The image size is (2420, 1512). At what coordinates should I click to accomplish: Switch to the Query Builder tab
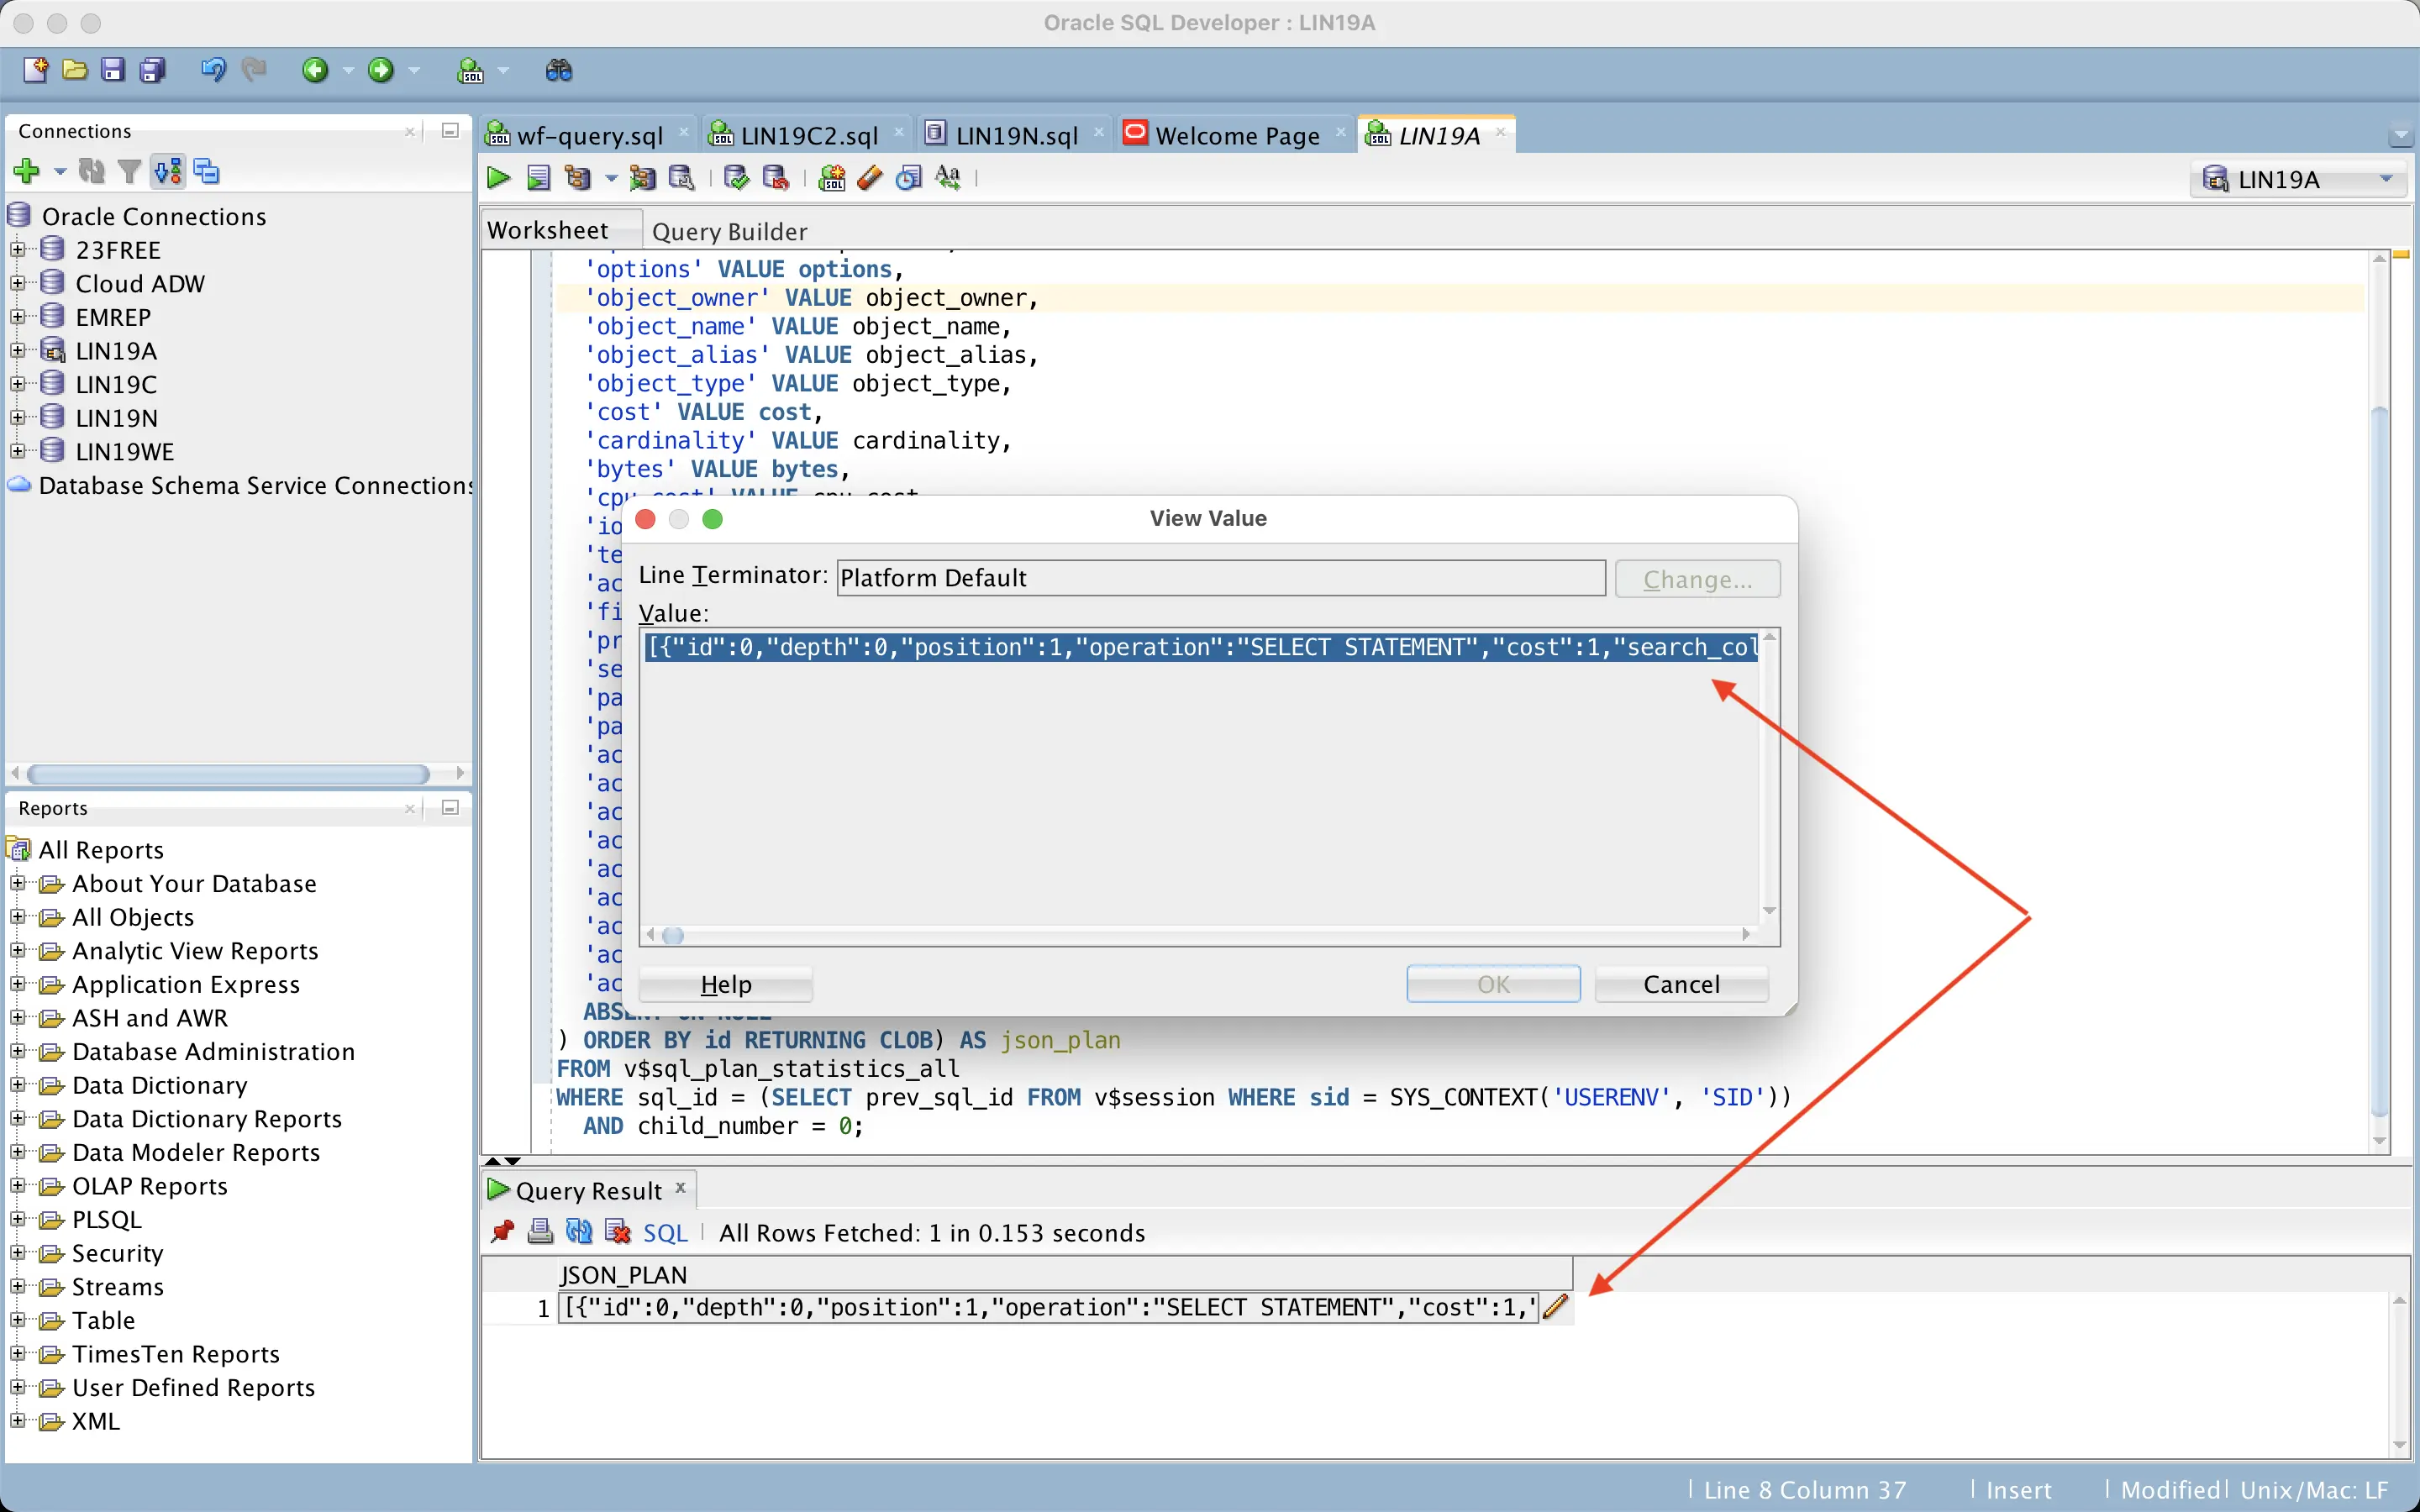729,231
